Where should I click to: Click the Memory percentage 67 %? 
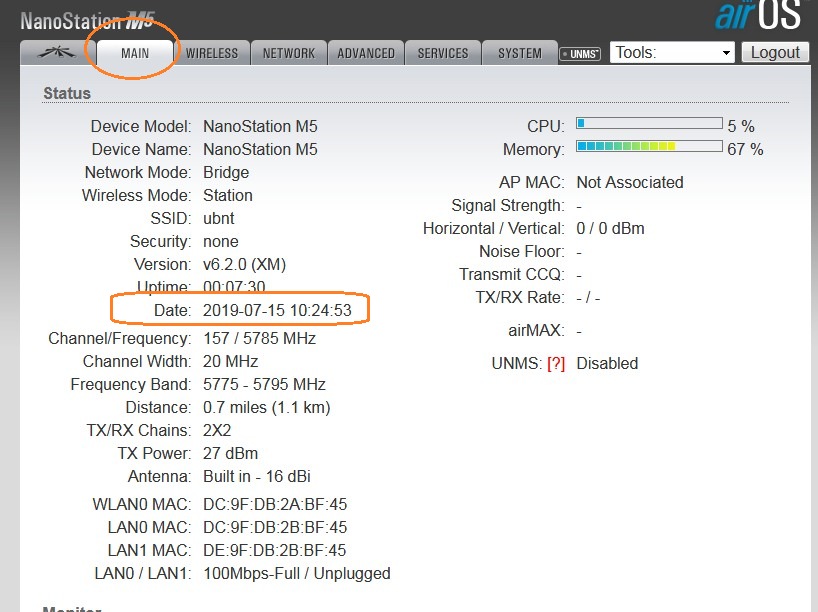coord(745,149)
